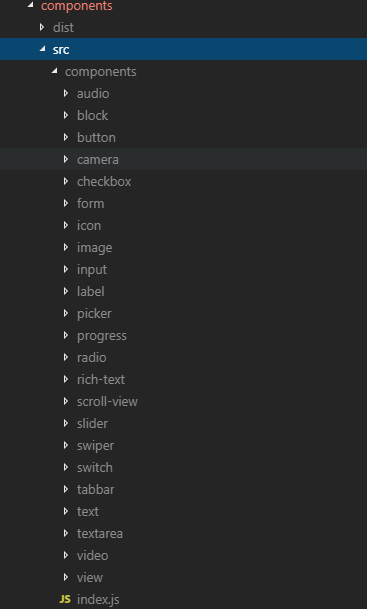
Task: Expand the radio folder arrow
Action: pos(66,357)
